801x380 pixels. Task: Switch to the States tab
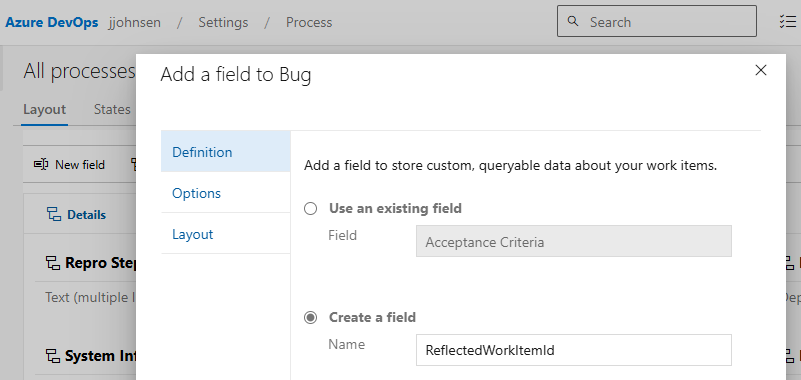coord(112,109)
